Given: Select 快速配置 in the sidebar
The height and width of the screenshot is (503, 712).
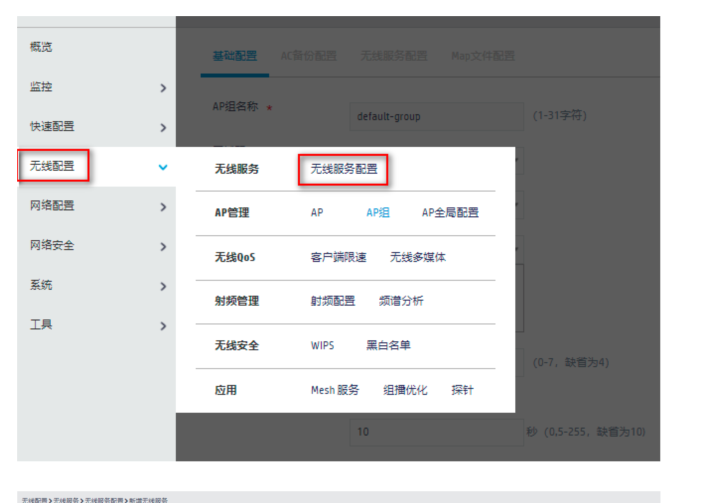Looking at the screenshot, I should [x=52, y=126].
